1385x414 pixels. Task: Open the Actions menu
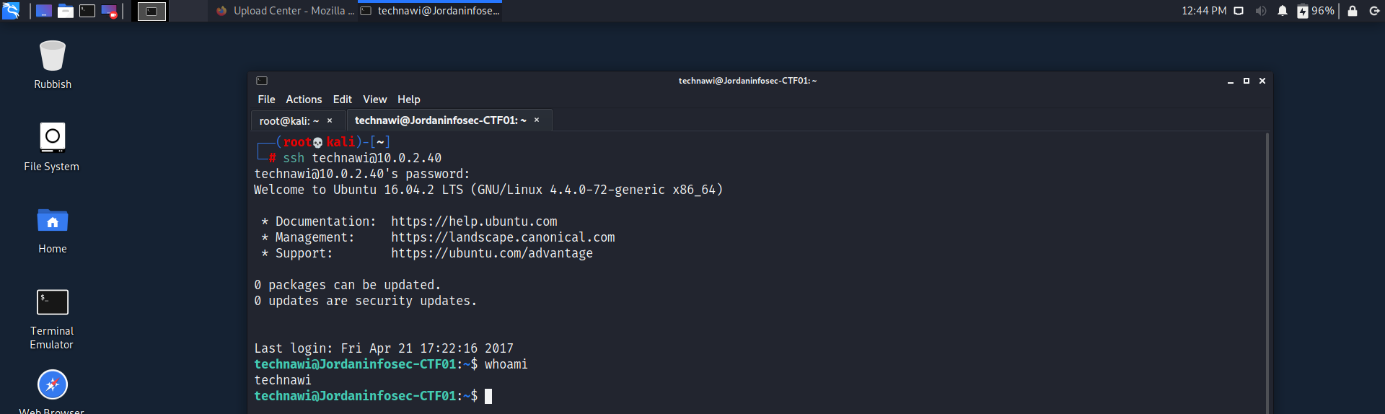[304, 99]
